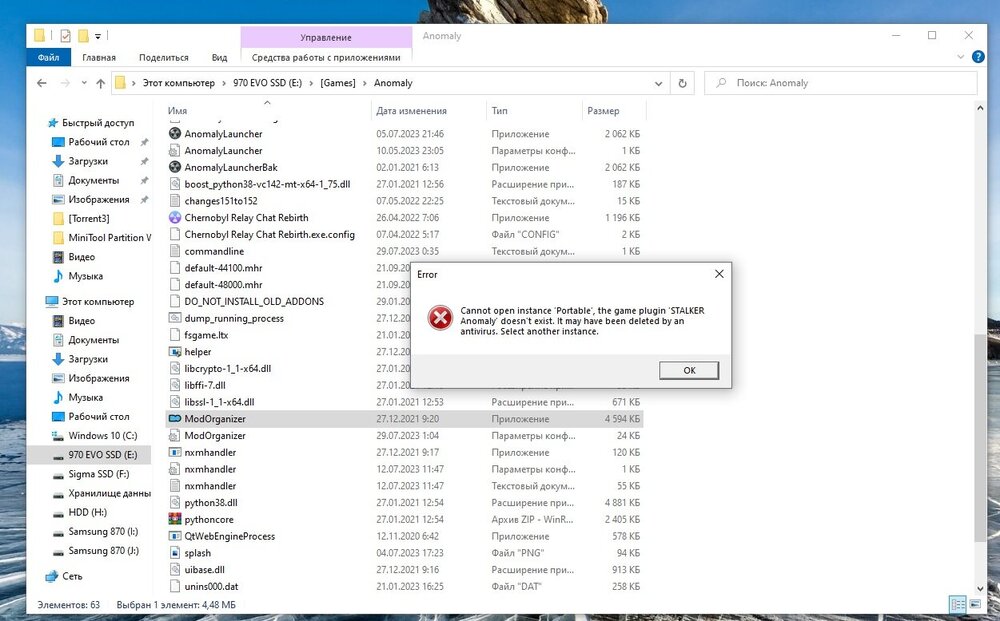Open the Explorer help icon
Screen dimensions: 1000x621
978,57
